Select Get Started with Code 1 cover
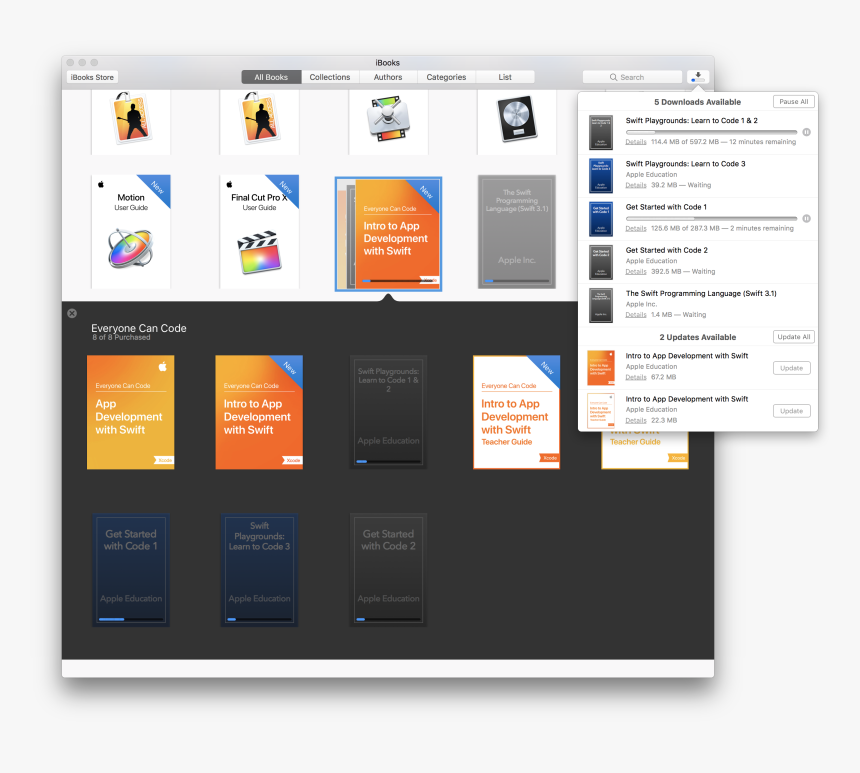Image resolution: width=860 pixels, height=773 pixels. click(131, 570)
